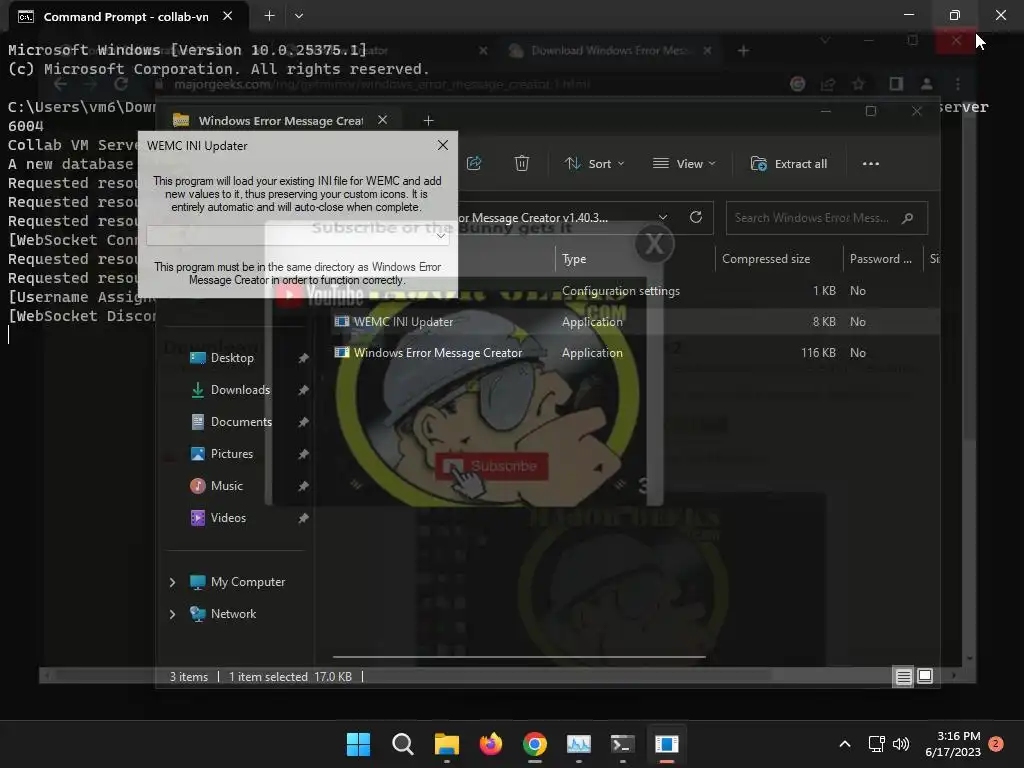The height and width of the screenshot is (768, 1024).
Task: Select Network in the sidebar
Action: pos(233,614)
